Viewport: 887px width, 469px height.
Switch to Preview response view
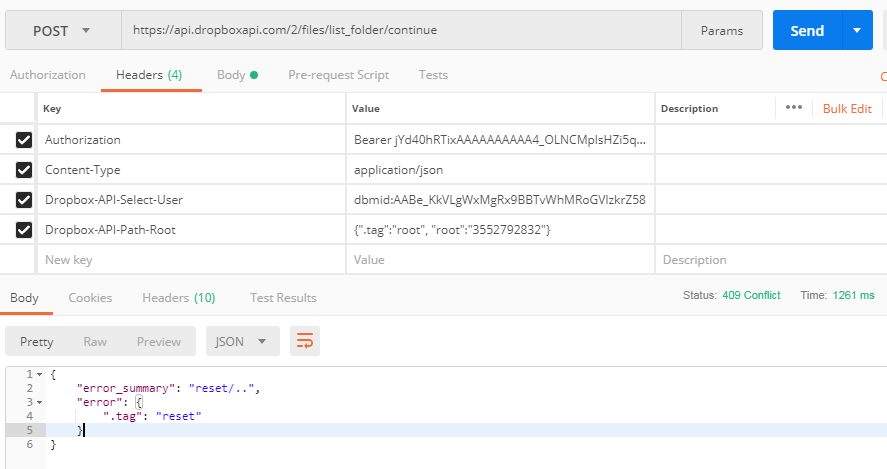(x=159, y=341)
